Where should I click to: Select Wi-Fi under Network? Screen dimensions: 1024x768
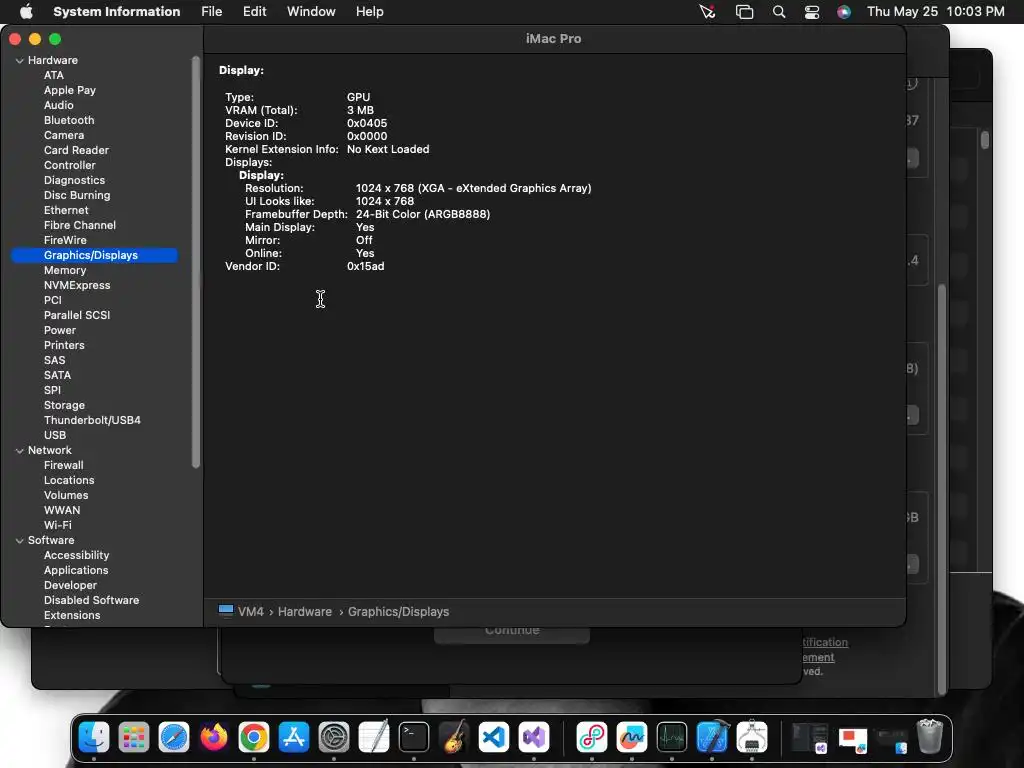pos(57,526)
